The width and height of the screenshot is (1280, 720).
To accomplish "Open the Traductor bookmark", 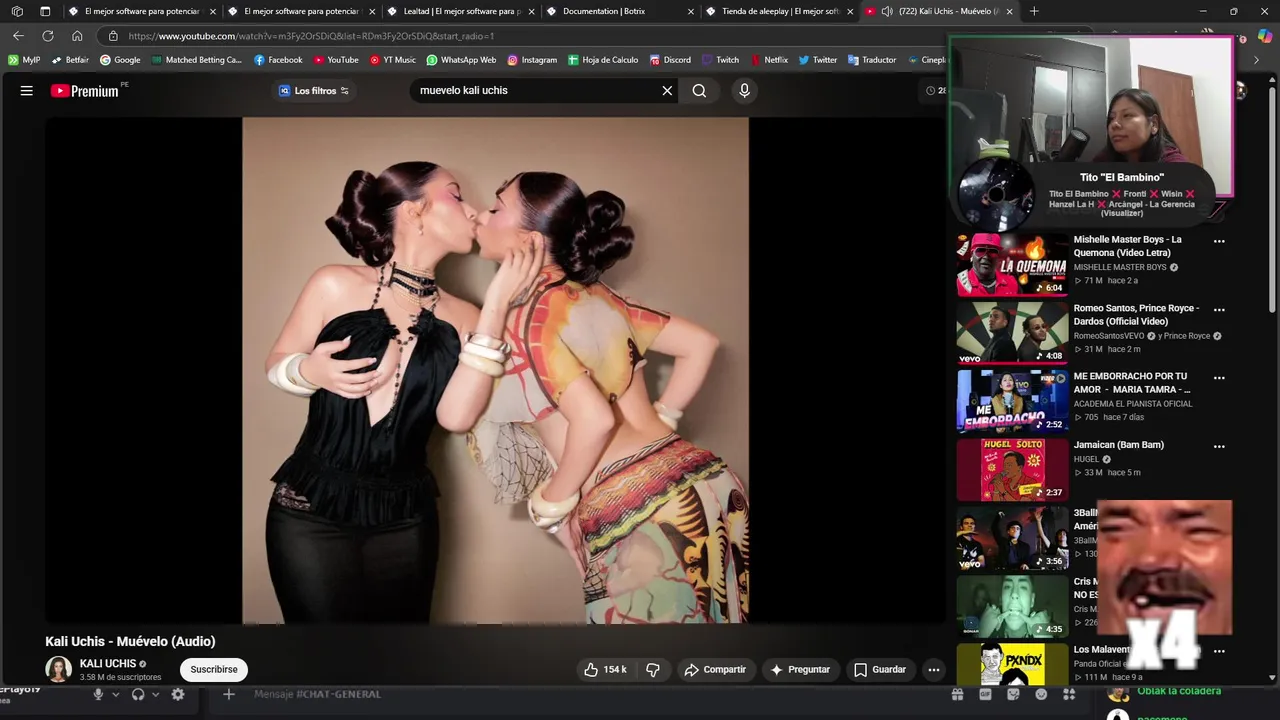I will tap(872, 60).
